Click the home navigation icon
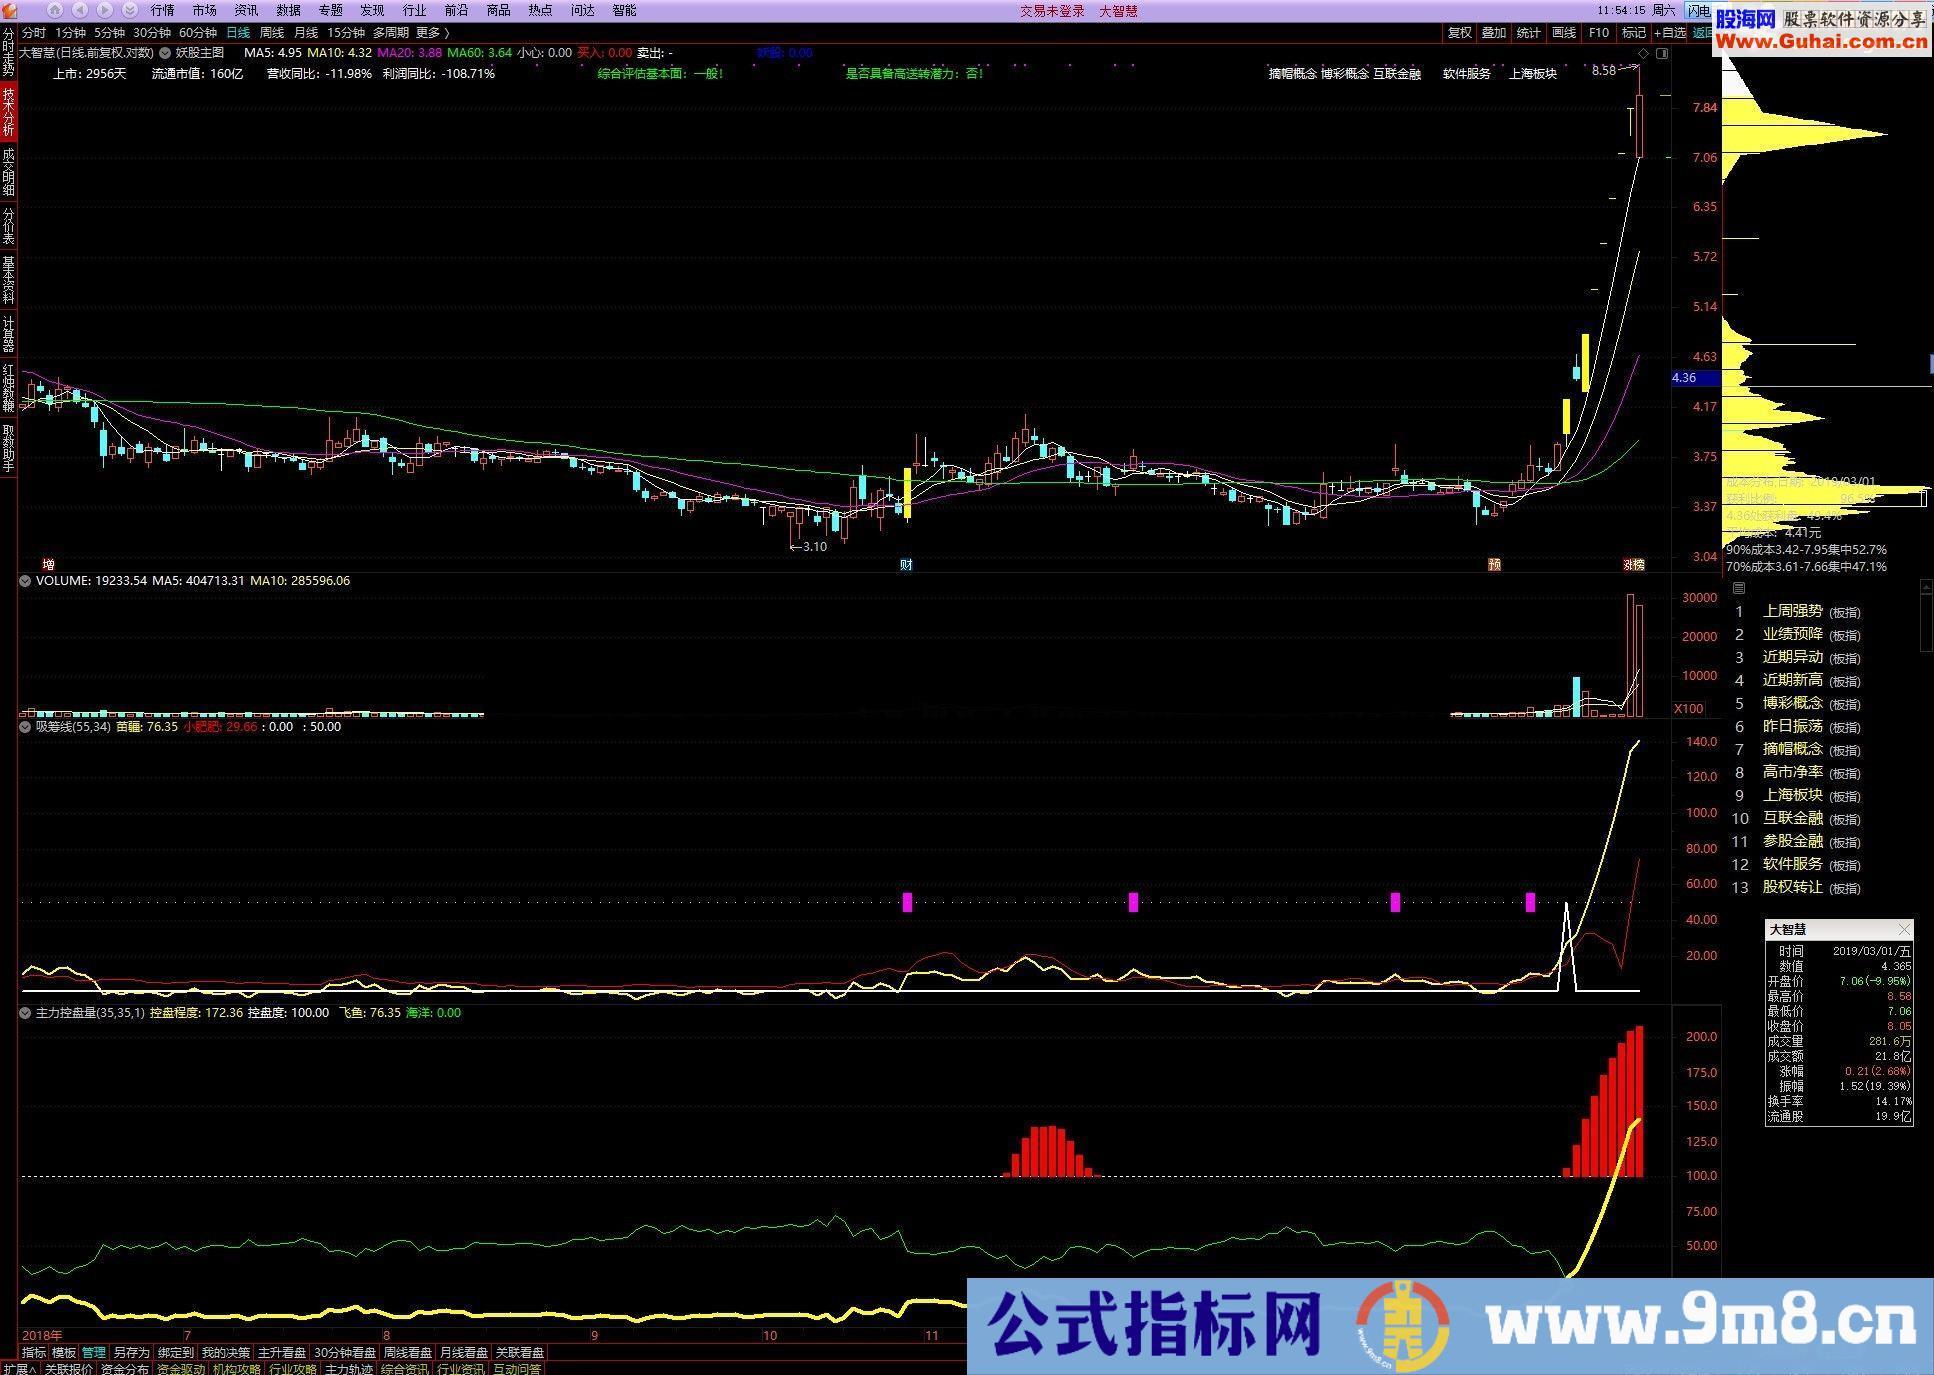 (55, 10)
